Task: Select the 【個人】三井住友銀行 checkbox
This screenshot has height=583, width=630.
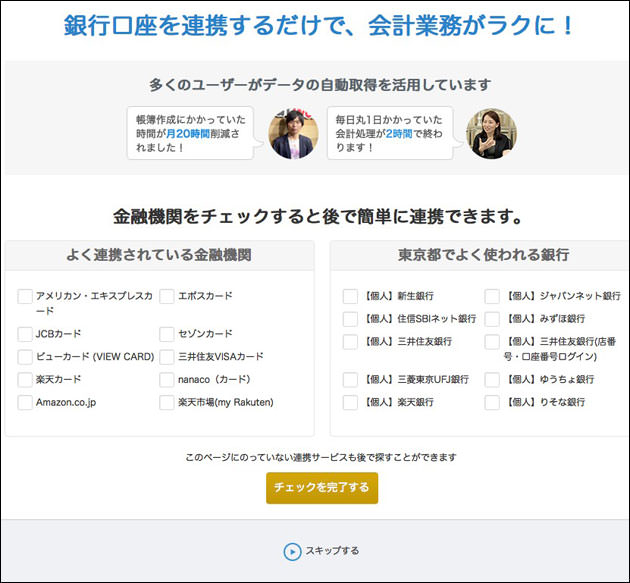Action: [350, 342]
